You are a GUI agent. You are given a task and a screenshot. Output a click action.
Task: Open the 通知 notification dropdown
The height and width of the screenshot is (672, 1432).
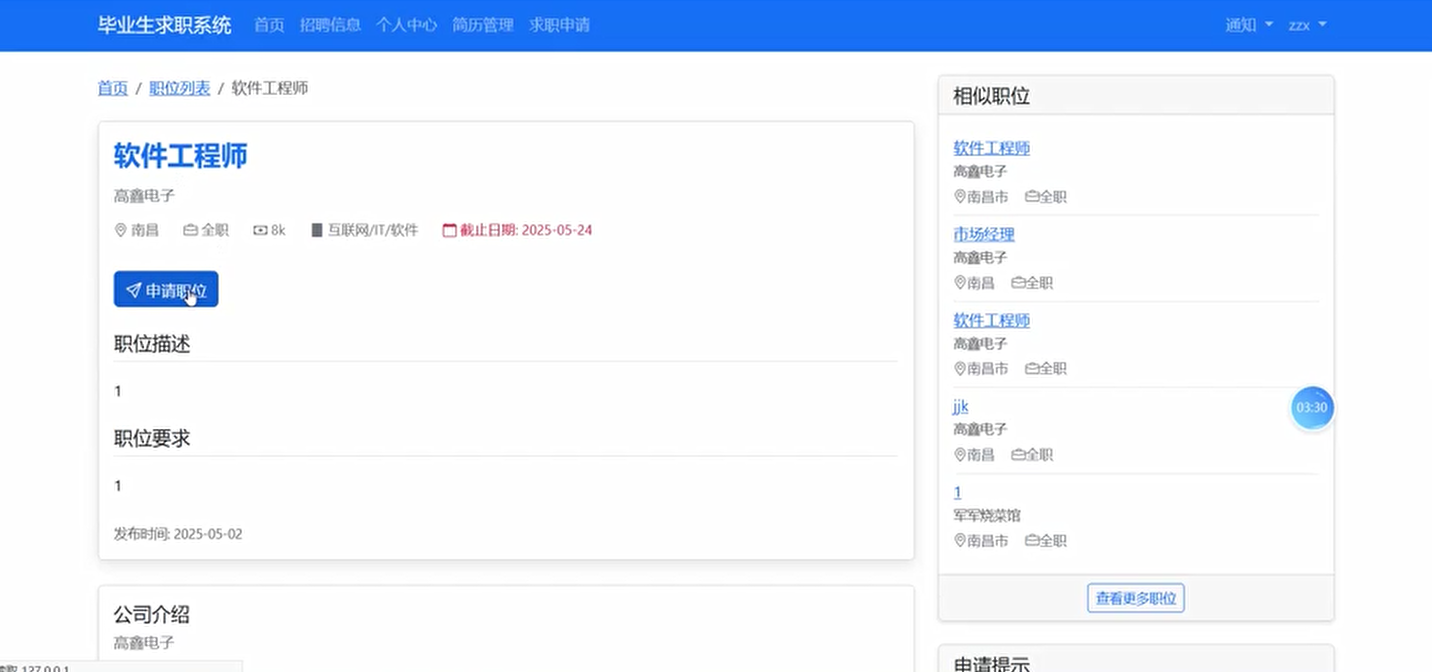1239,25
